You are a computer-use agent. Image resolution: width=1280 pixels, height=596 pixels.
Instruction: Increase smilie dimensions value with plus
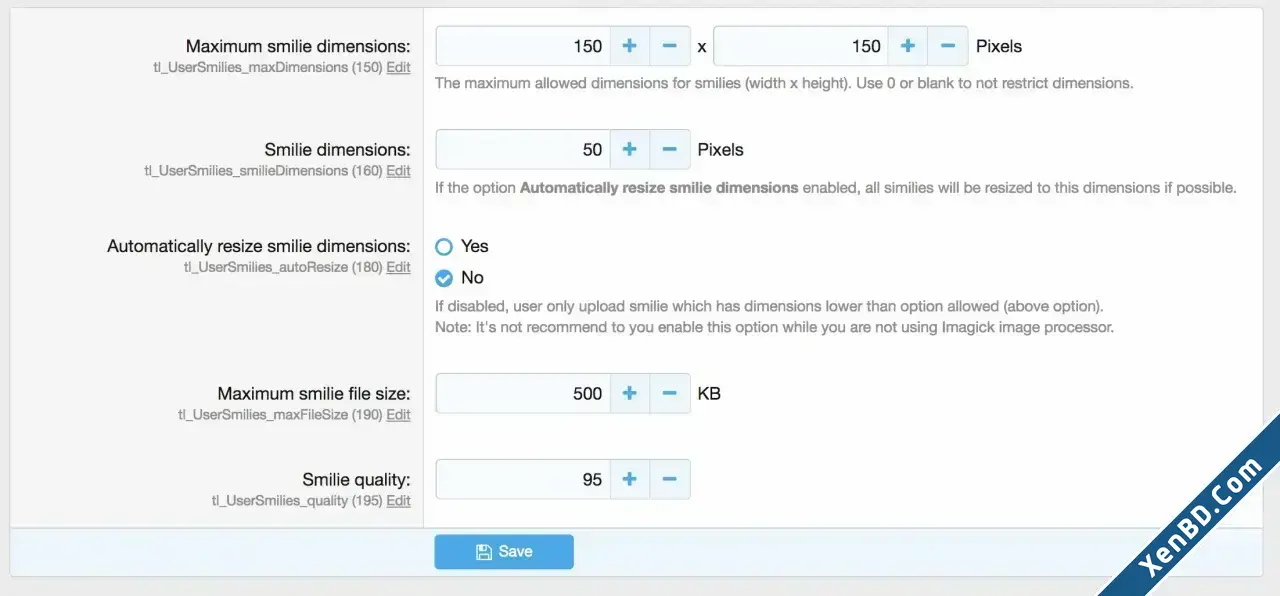tap(629, 149)
